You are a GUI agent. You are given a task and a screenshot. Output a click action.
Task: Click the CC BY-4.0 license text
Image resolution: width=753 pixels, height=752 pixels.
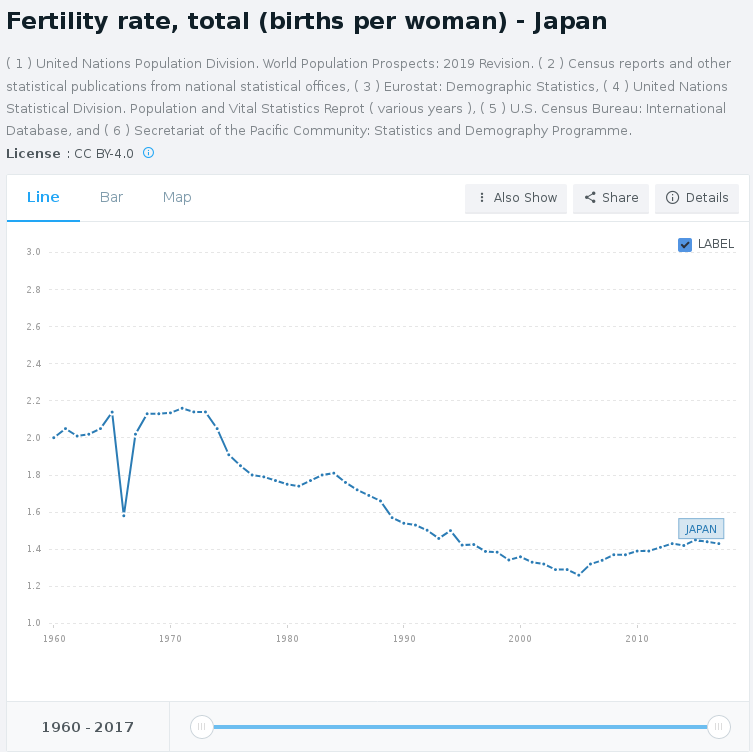point(103,153)
